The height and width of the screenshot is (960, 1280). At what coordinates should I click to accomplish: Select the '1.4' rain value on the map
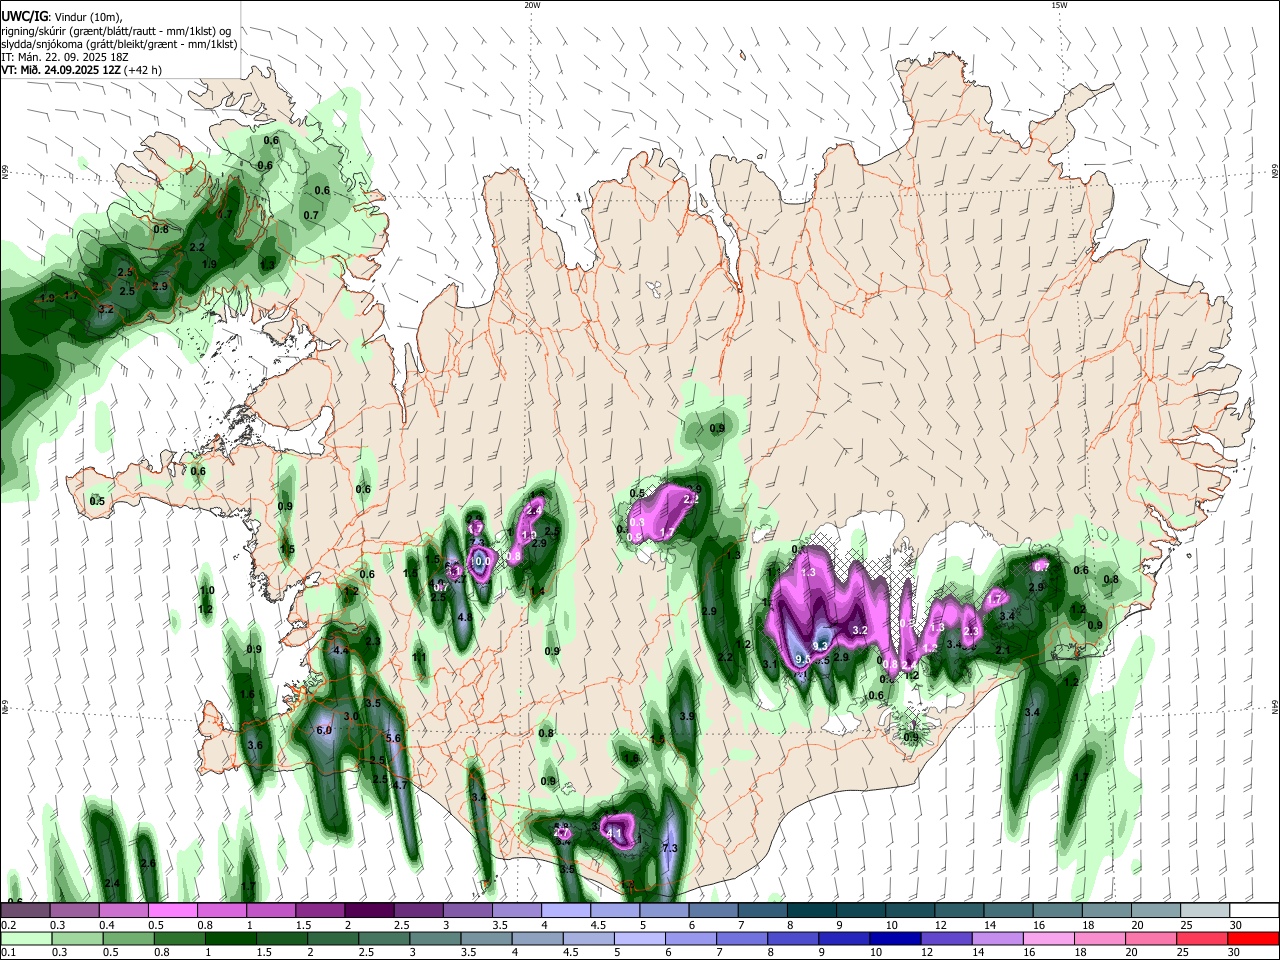(537, 592)
